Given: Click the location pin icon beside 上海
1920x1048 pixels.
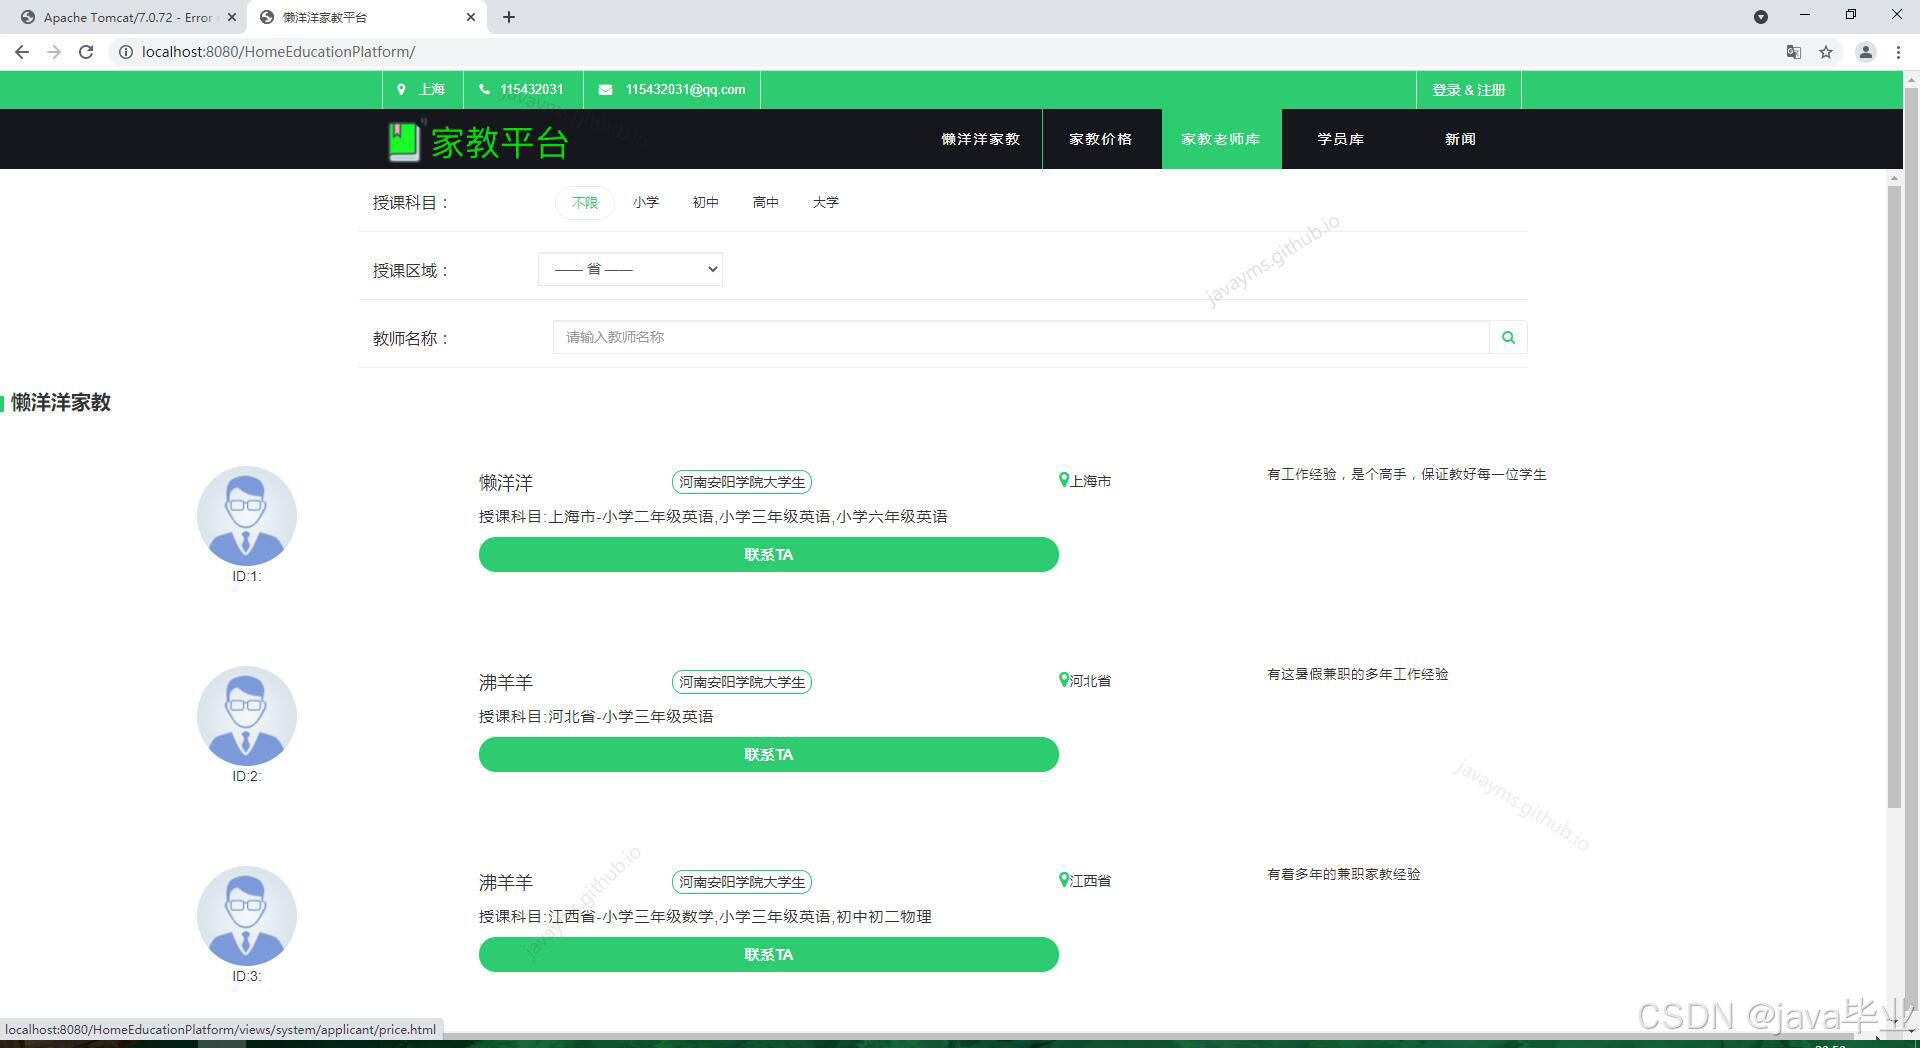Looking at the screenshot, I should [402, 89].
